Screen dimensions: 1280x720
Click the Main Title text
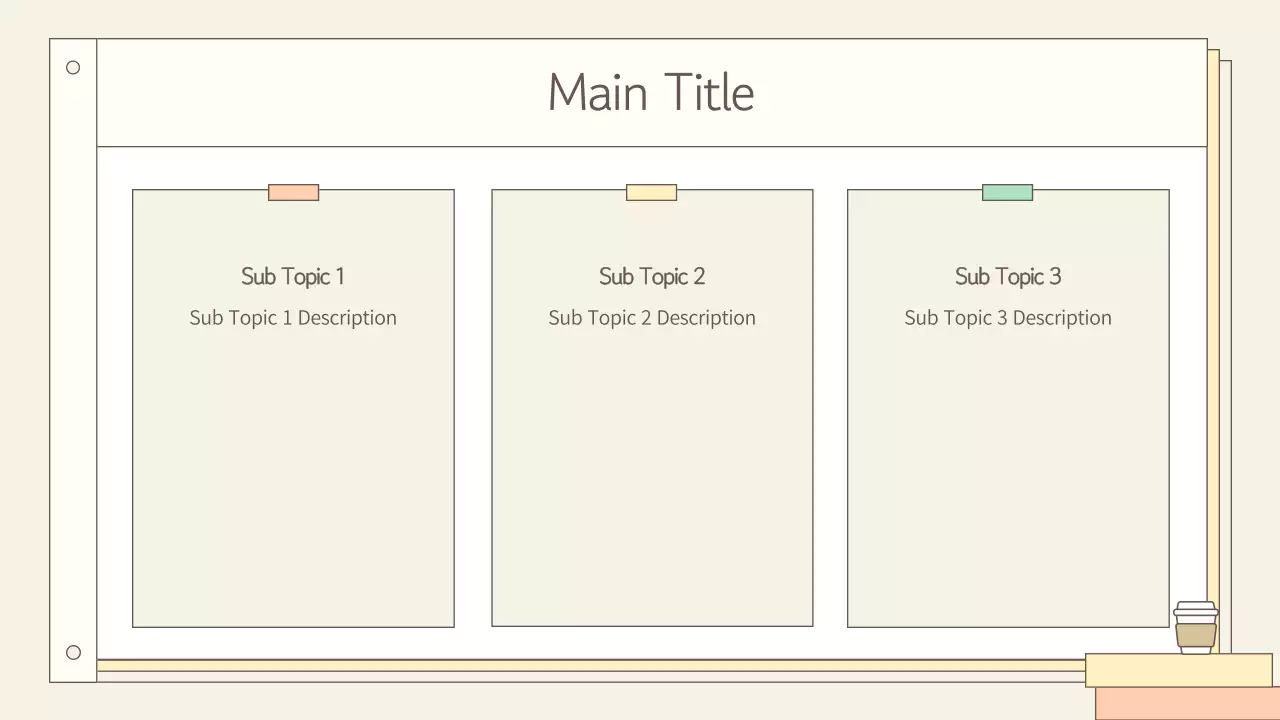point(651,92)
